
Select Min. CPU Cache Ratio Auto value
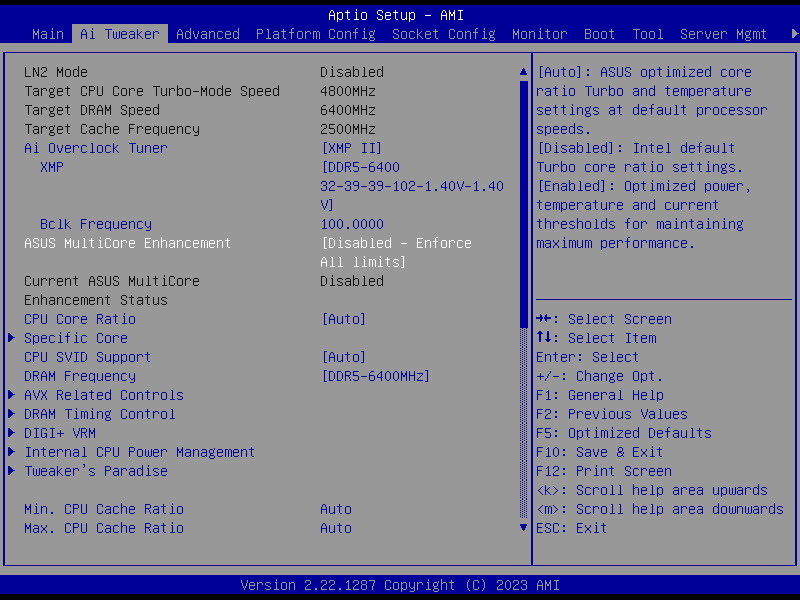coord(336,509)
